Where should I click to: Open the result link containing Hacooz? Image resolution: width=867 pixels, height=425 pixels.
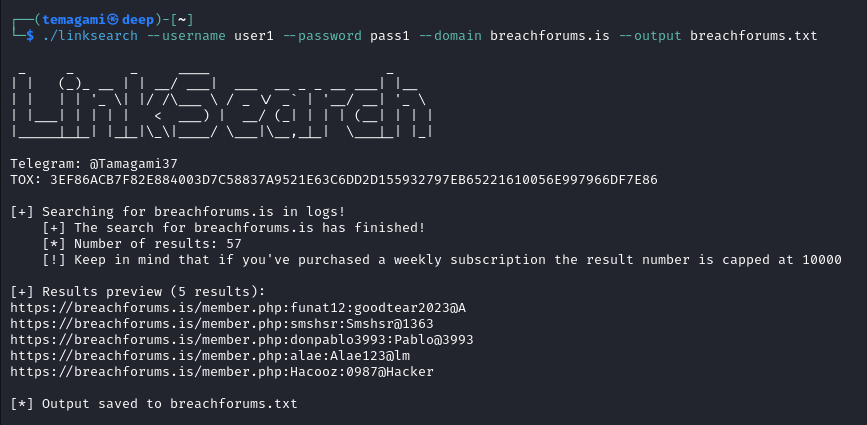[222, 372]
